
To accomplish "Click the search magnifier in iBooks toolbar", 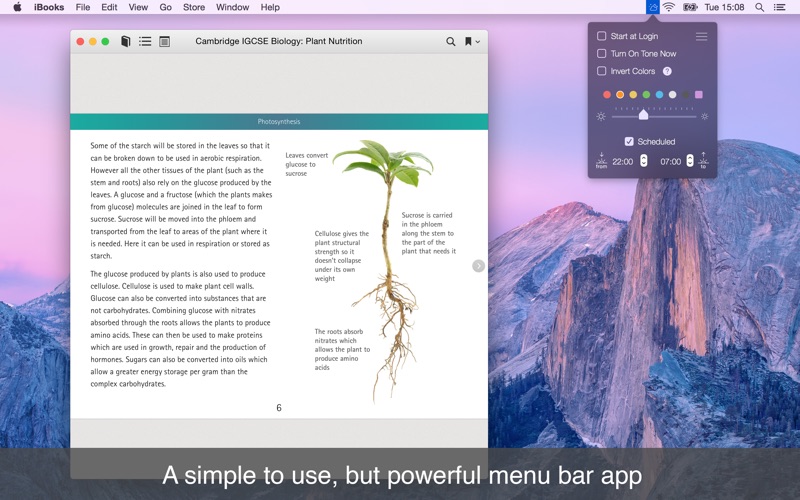I will (451, 42).
